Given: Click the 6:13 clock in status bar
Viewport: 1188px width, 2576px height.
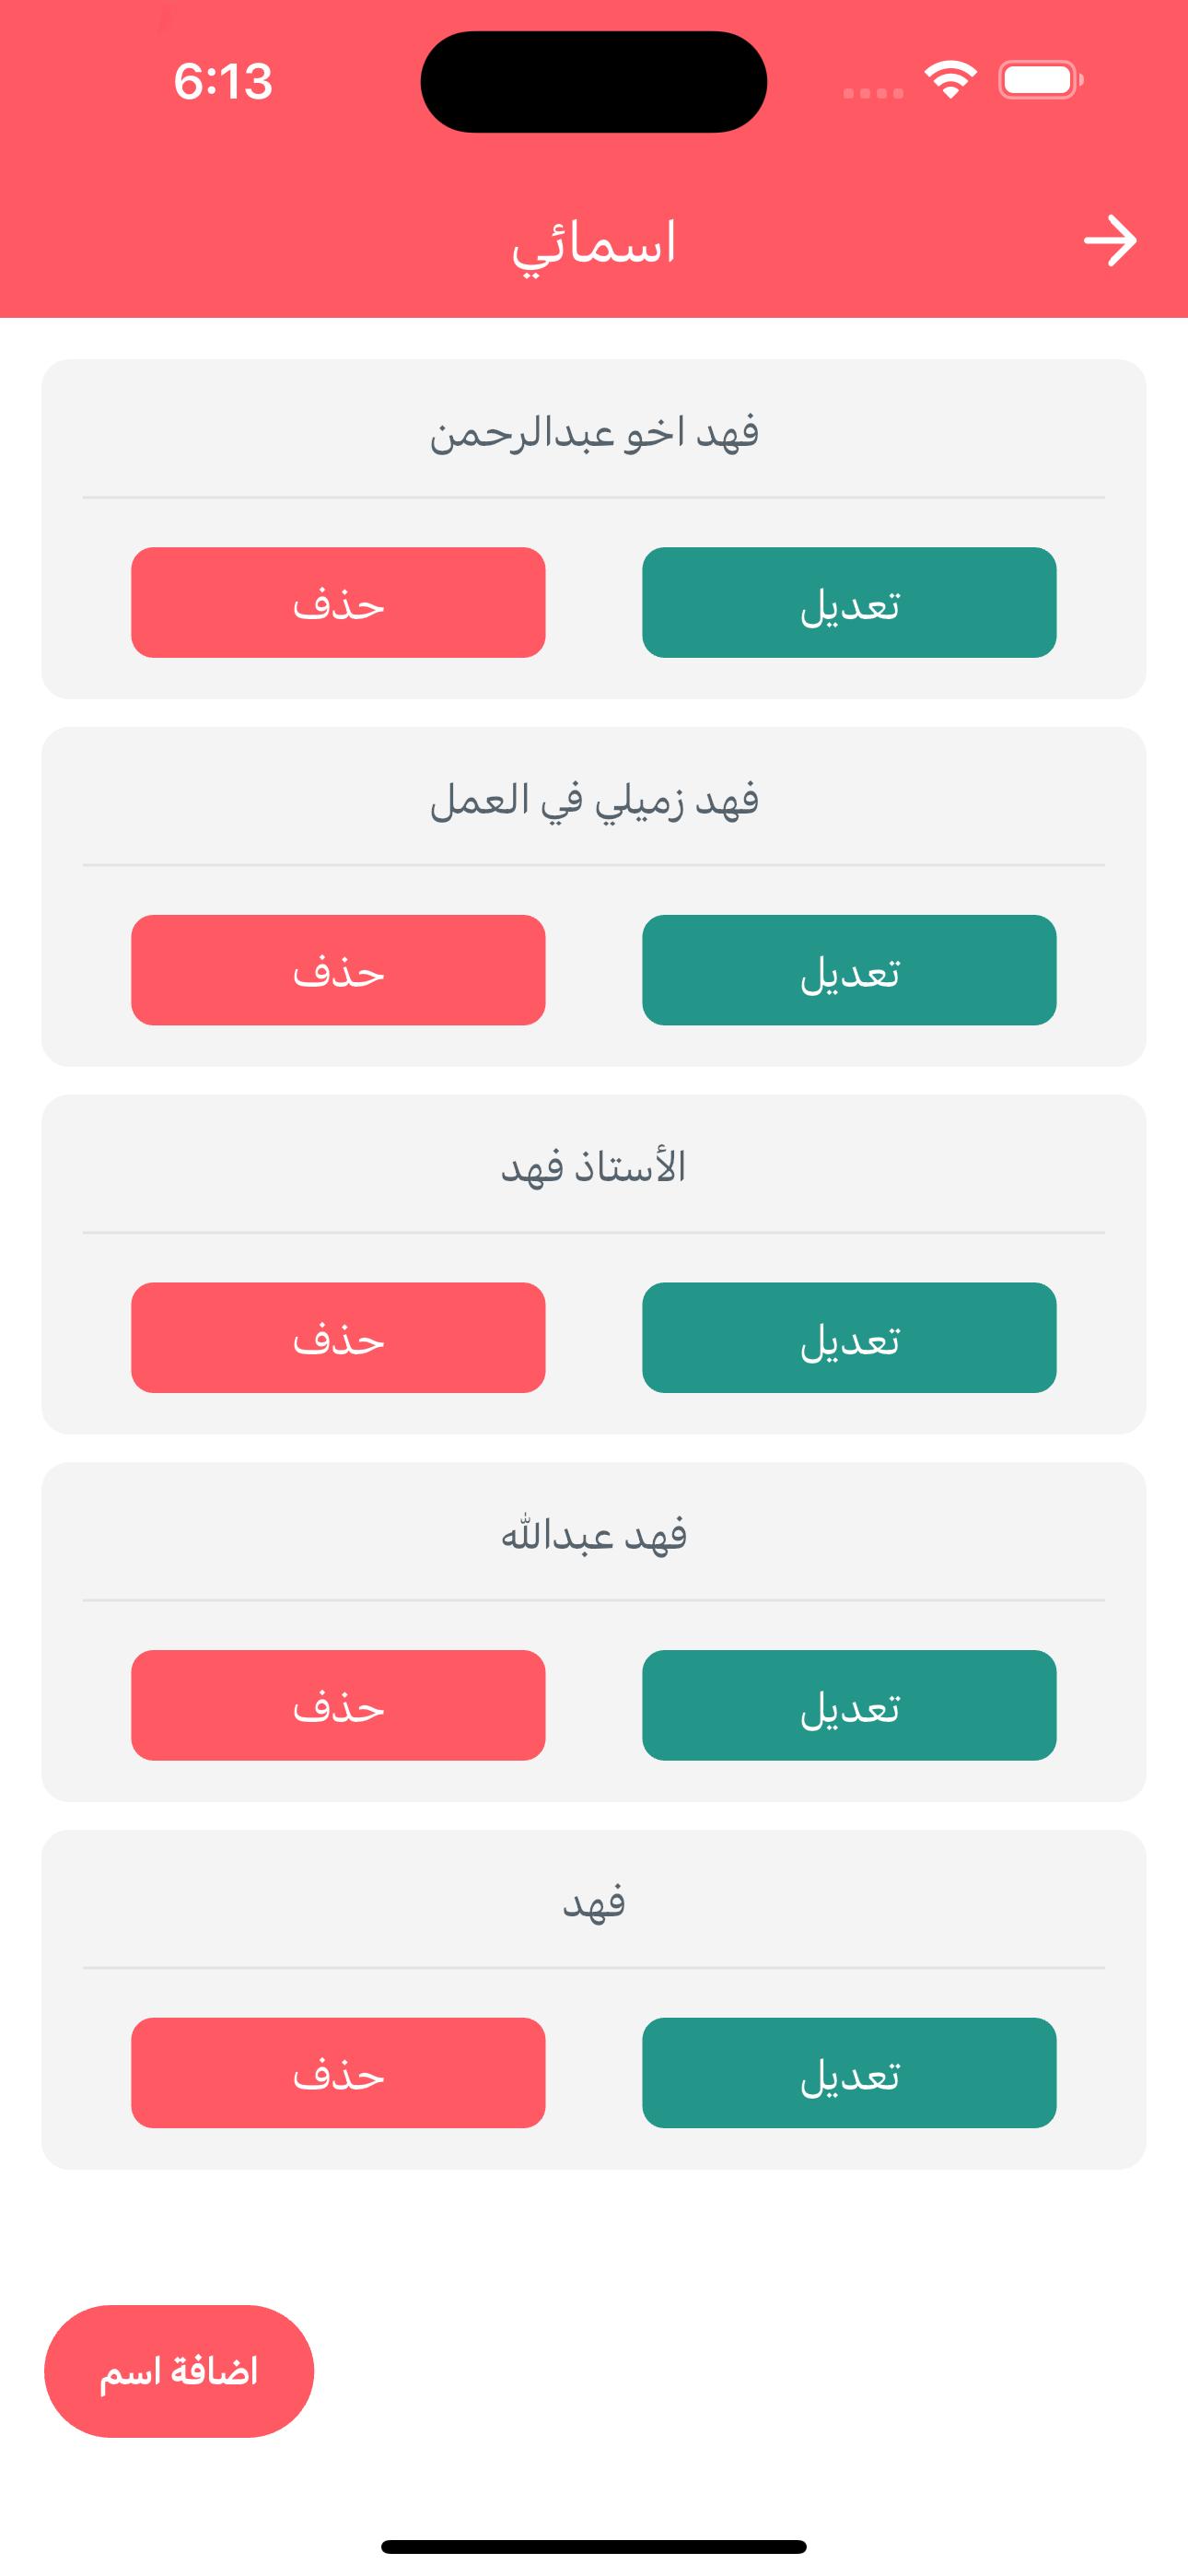Looking at the screenshot, I should pos(223,81).
